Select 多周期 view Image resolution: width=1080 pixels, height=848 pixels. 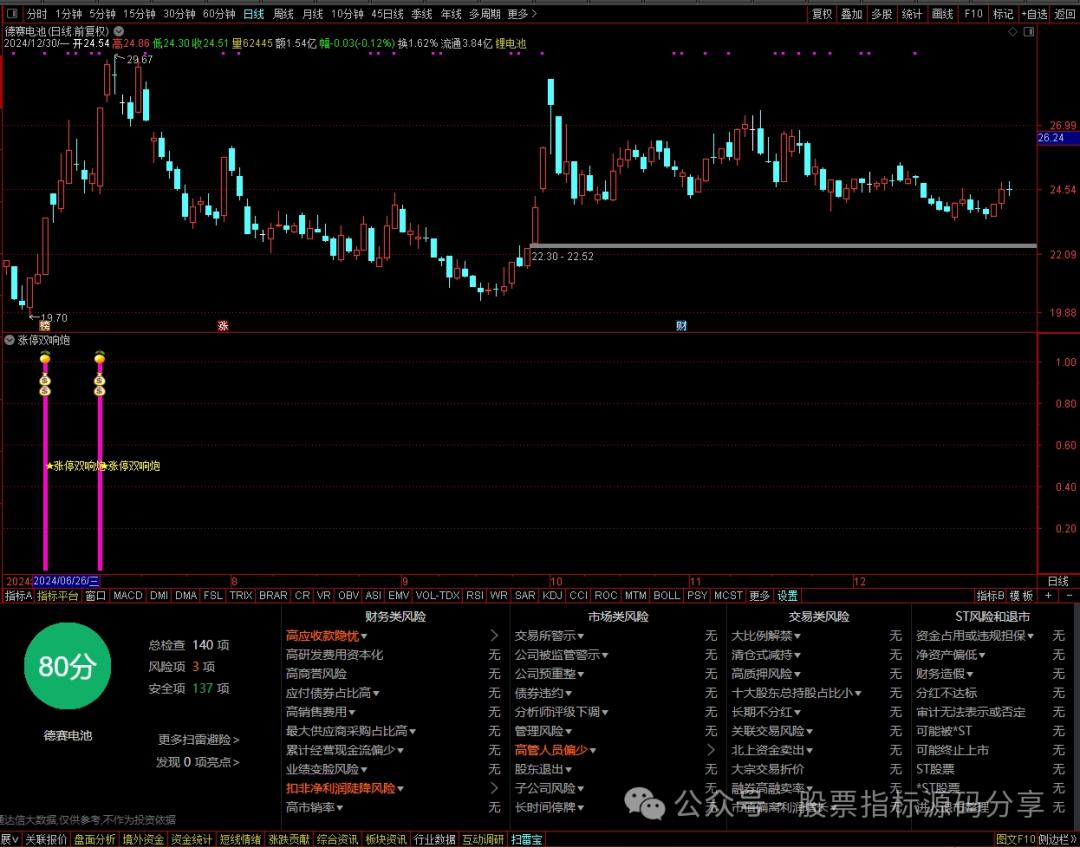pyautogui.click(x=485, y=14)
